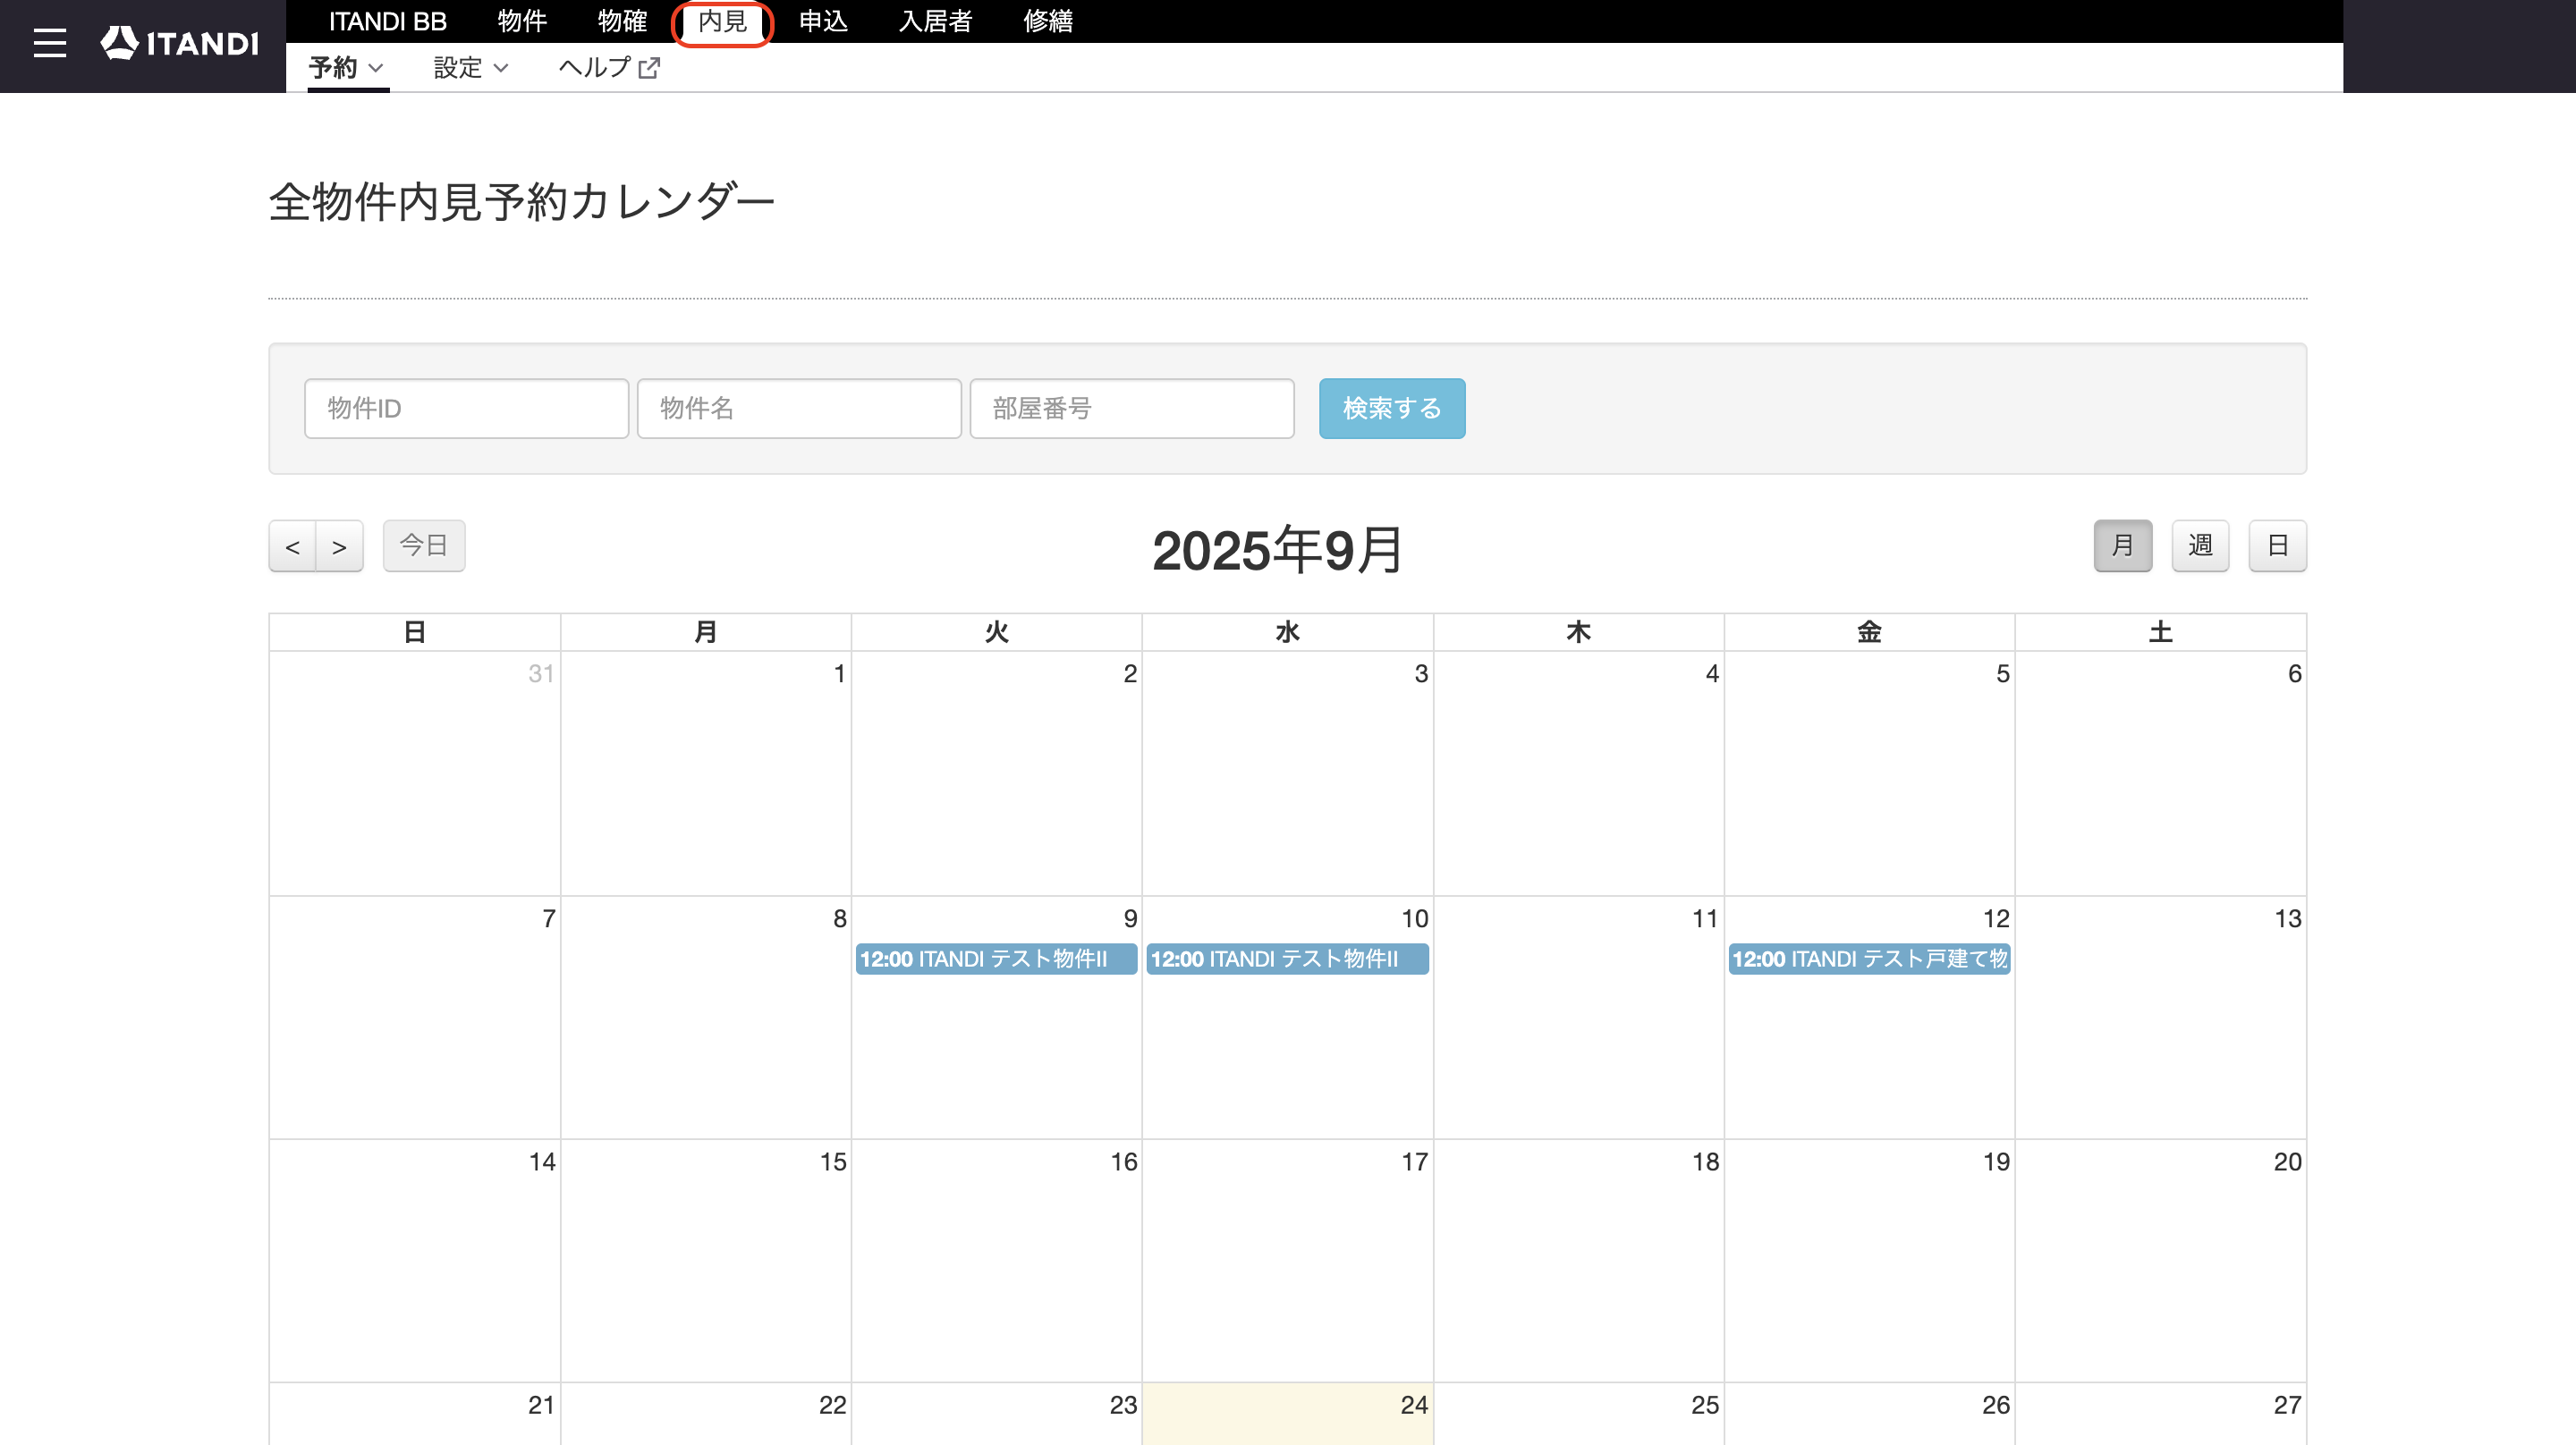The height and width of the screenshot is (1445, 2576).
Task: Select date 27 in the calendar
Action: coord(2288,1405)
